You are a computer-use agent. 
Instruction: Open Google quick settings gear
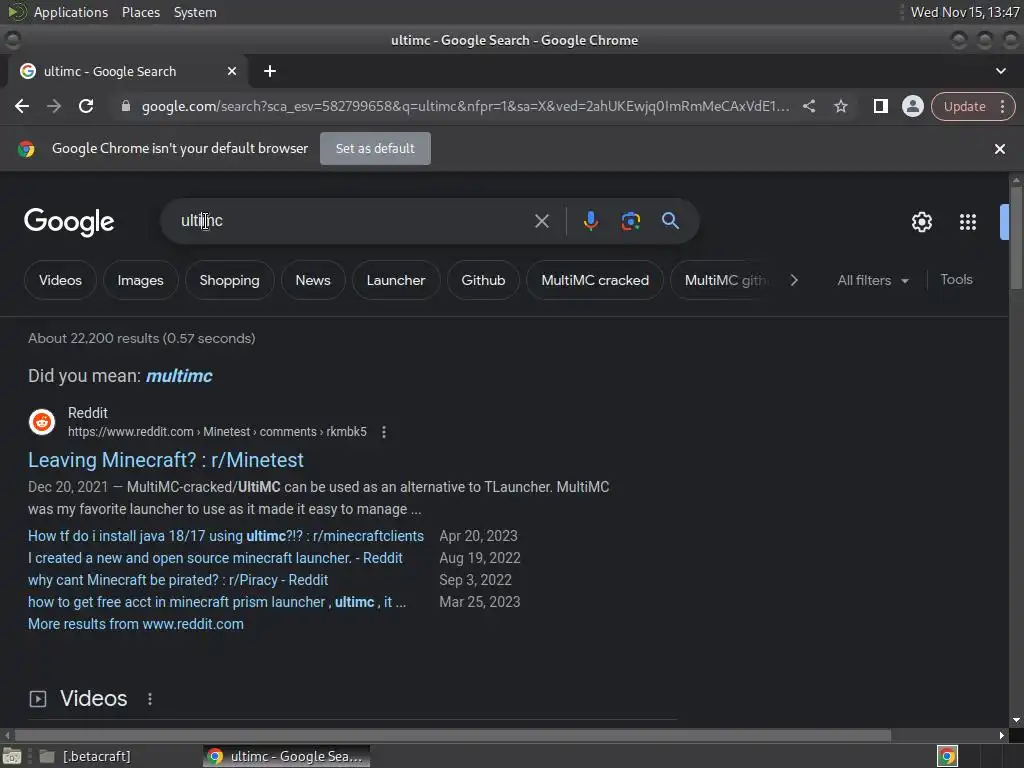[921, 222]
